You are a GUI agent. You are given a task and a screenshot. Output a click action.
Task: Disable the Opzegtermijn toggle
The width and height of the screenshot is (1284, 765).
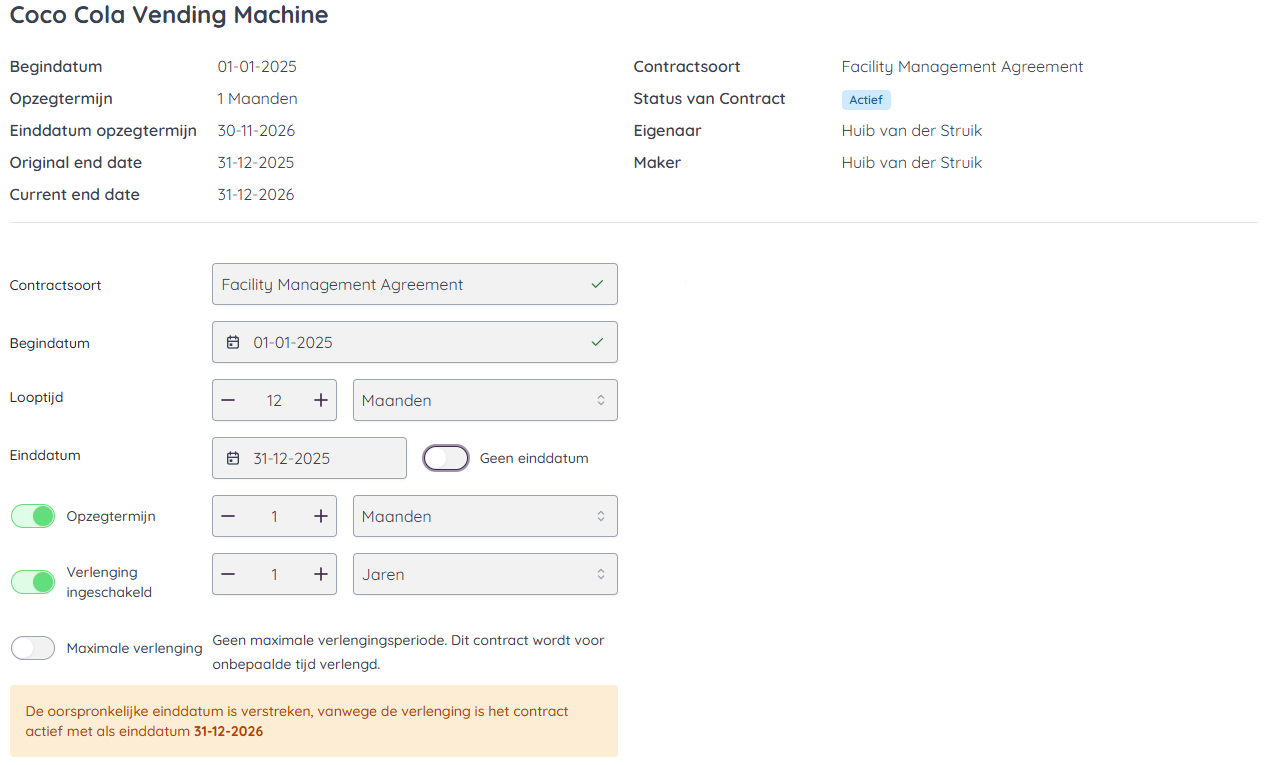pos(33,516)
